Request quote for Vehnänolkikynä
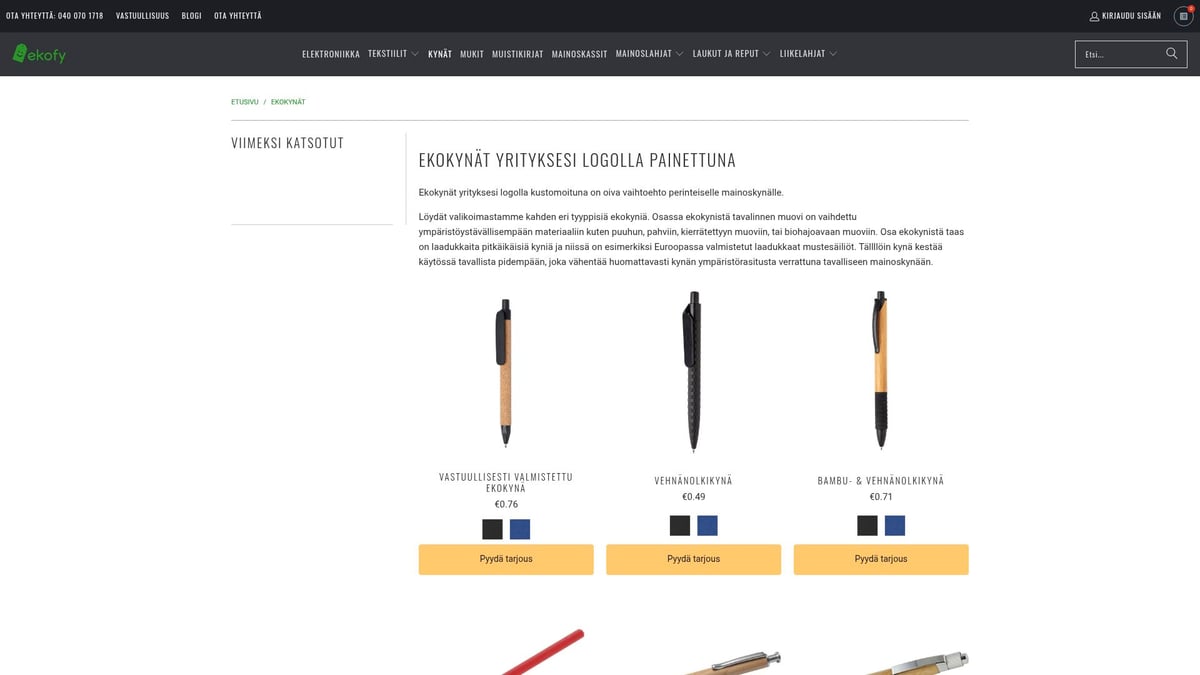This screenshot has height=675, width=1200. 694,559
